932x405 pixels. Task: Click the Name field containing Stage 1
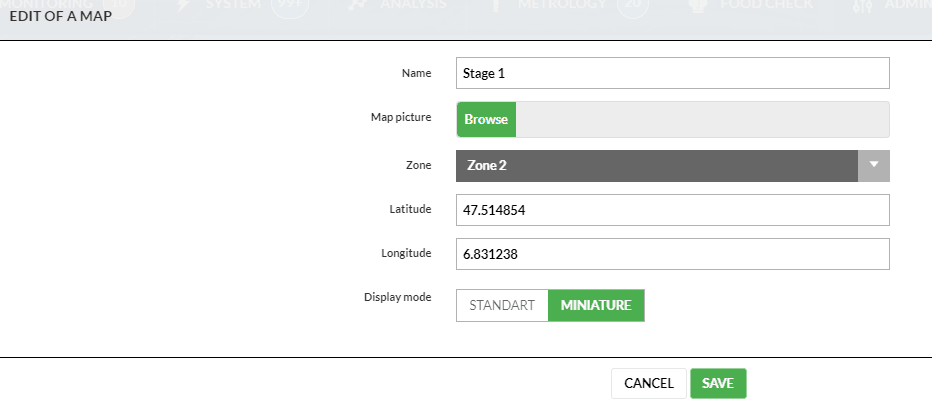pyautogui.click(x=672, y=73)
